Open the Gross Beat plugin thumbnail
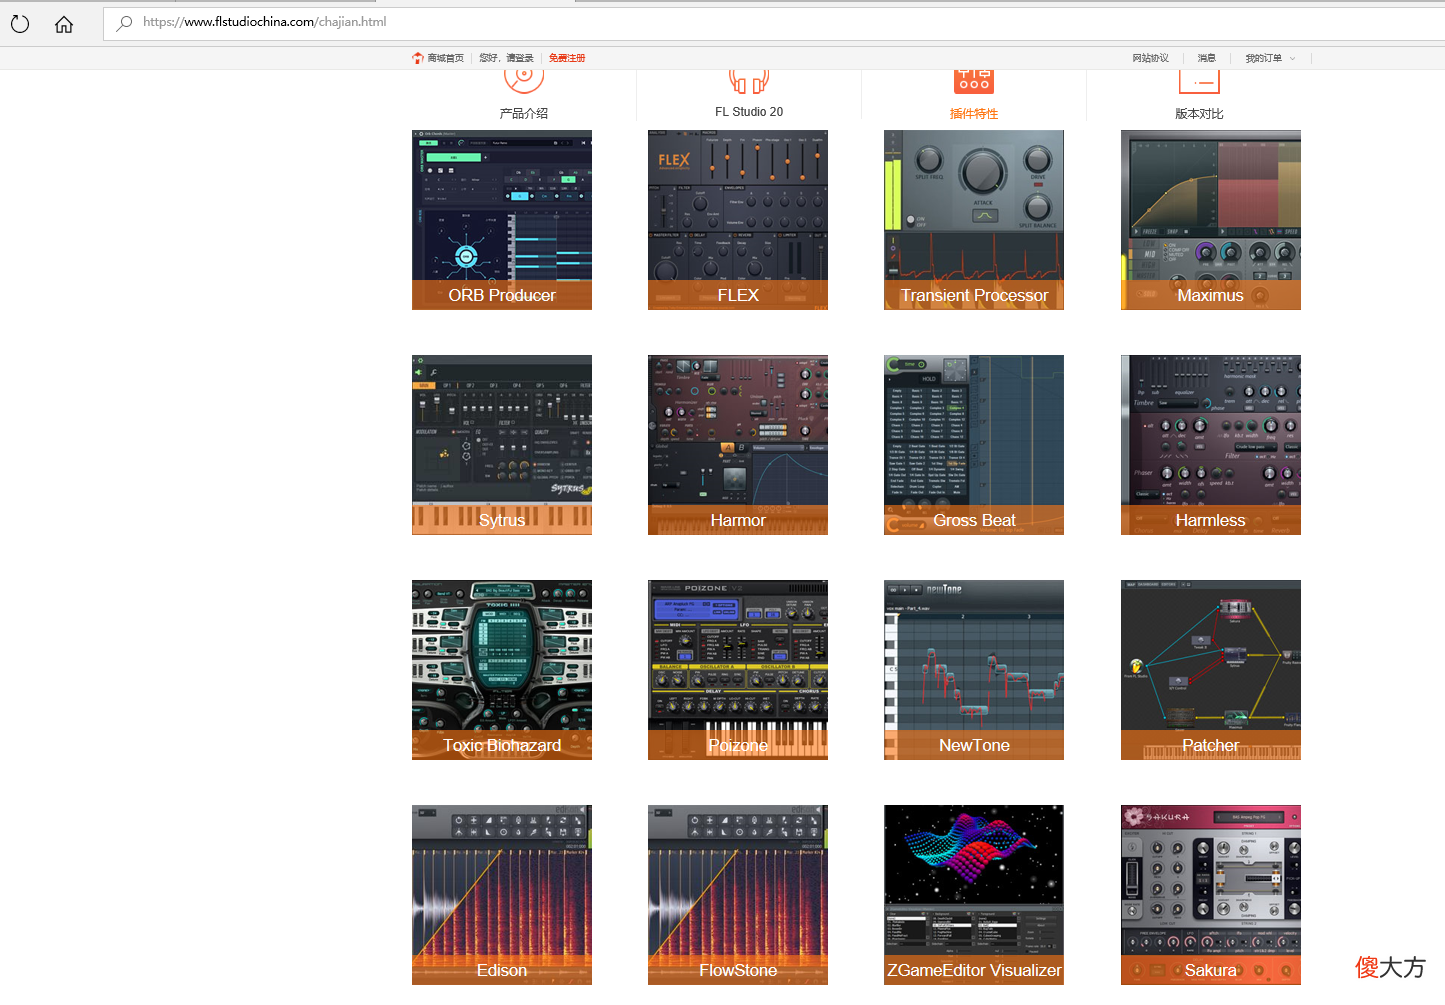Viewport: 1445px width, 1005px height. coord(974,445)
